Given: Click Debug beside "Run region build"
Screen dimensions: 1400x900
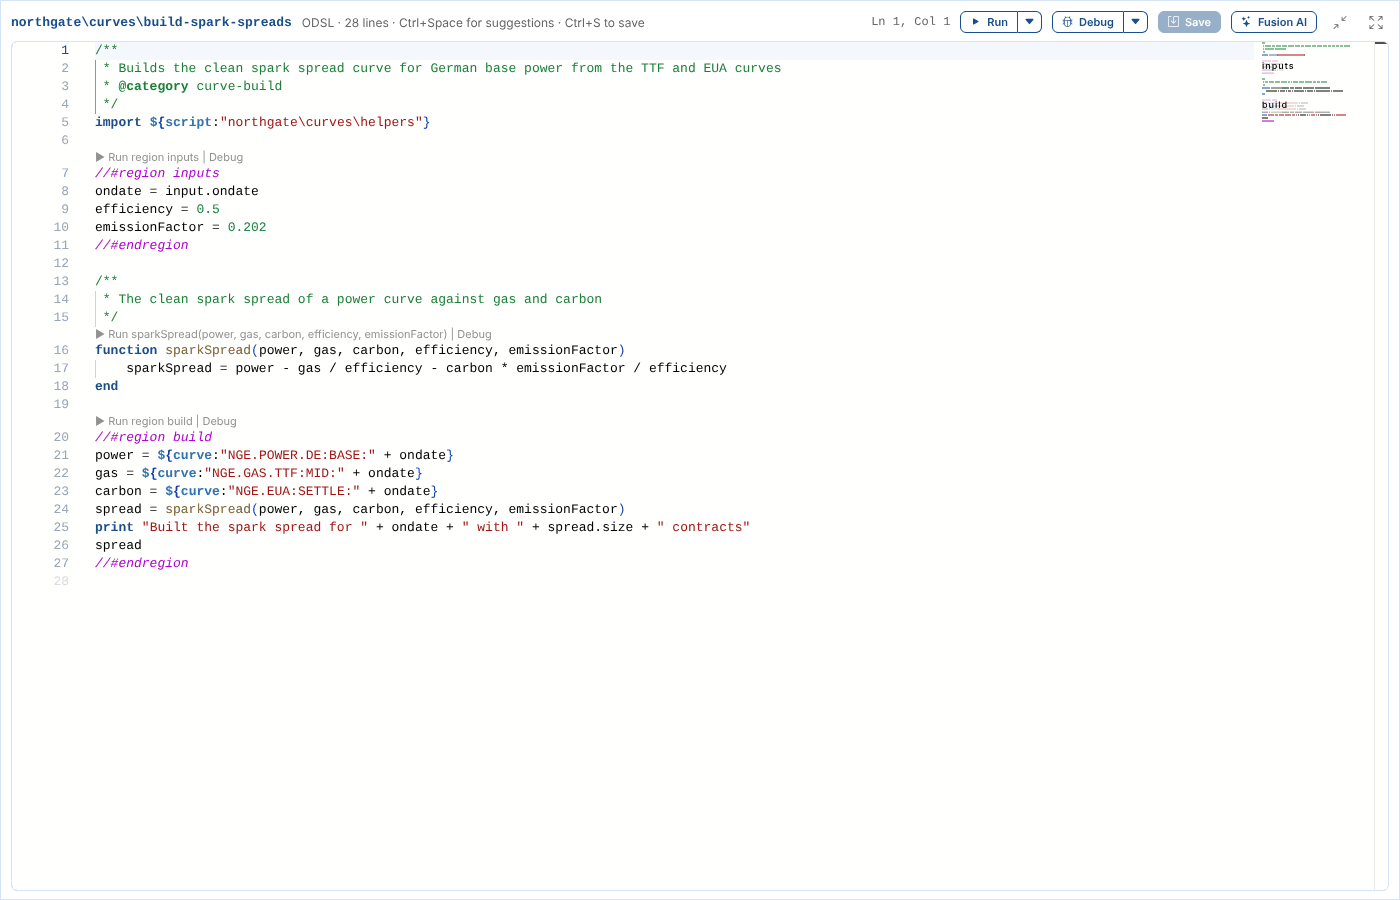Looking at the screenshot, I should click(219, 421).
